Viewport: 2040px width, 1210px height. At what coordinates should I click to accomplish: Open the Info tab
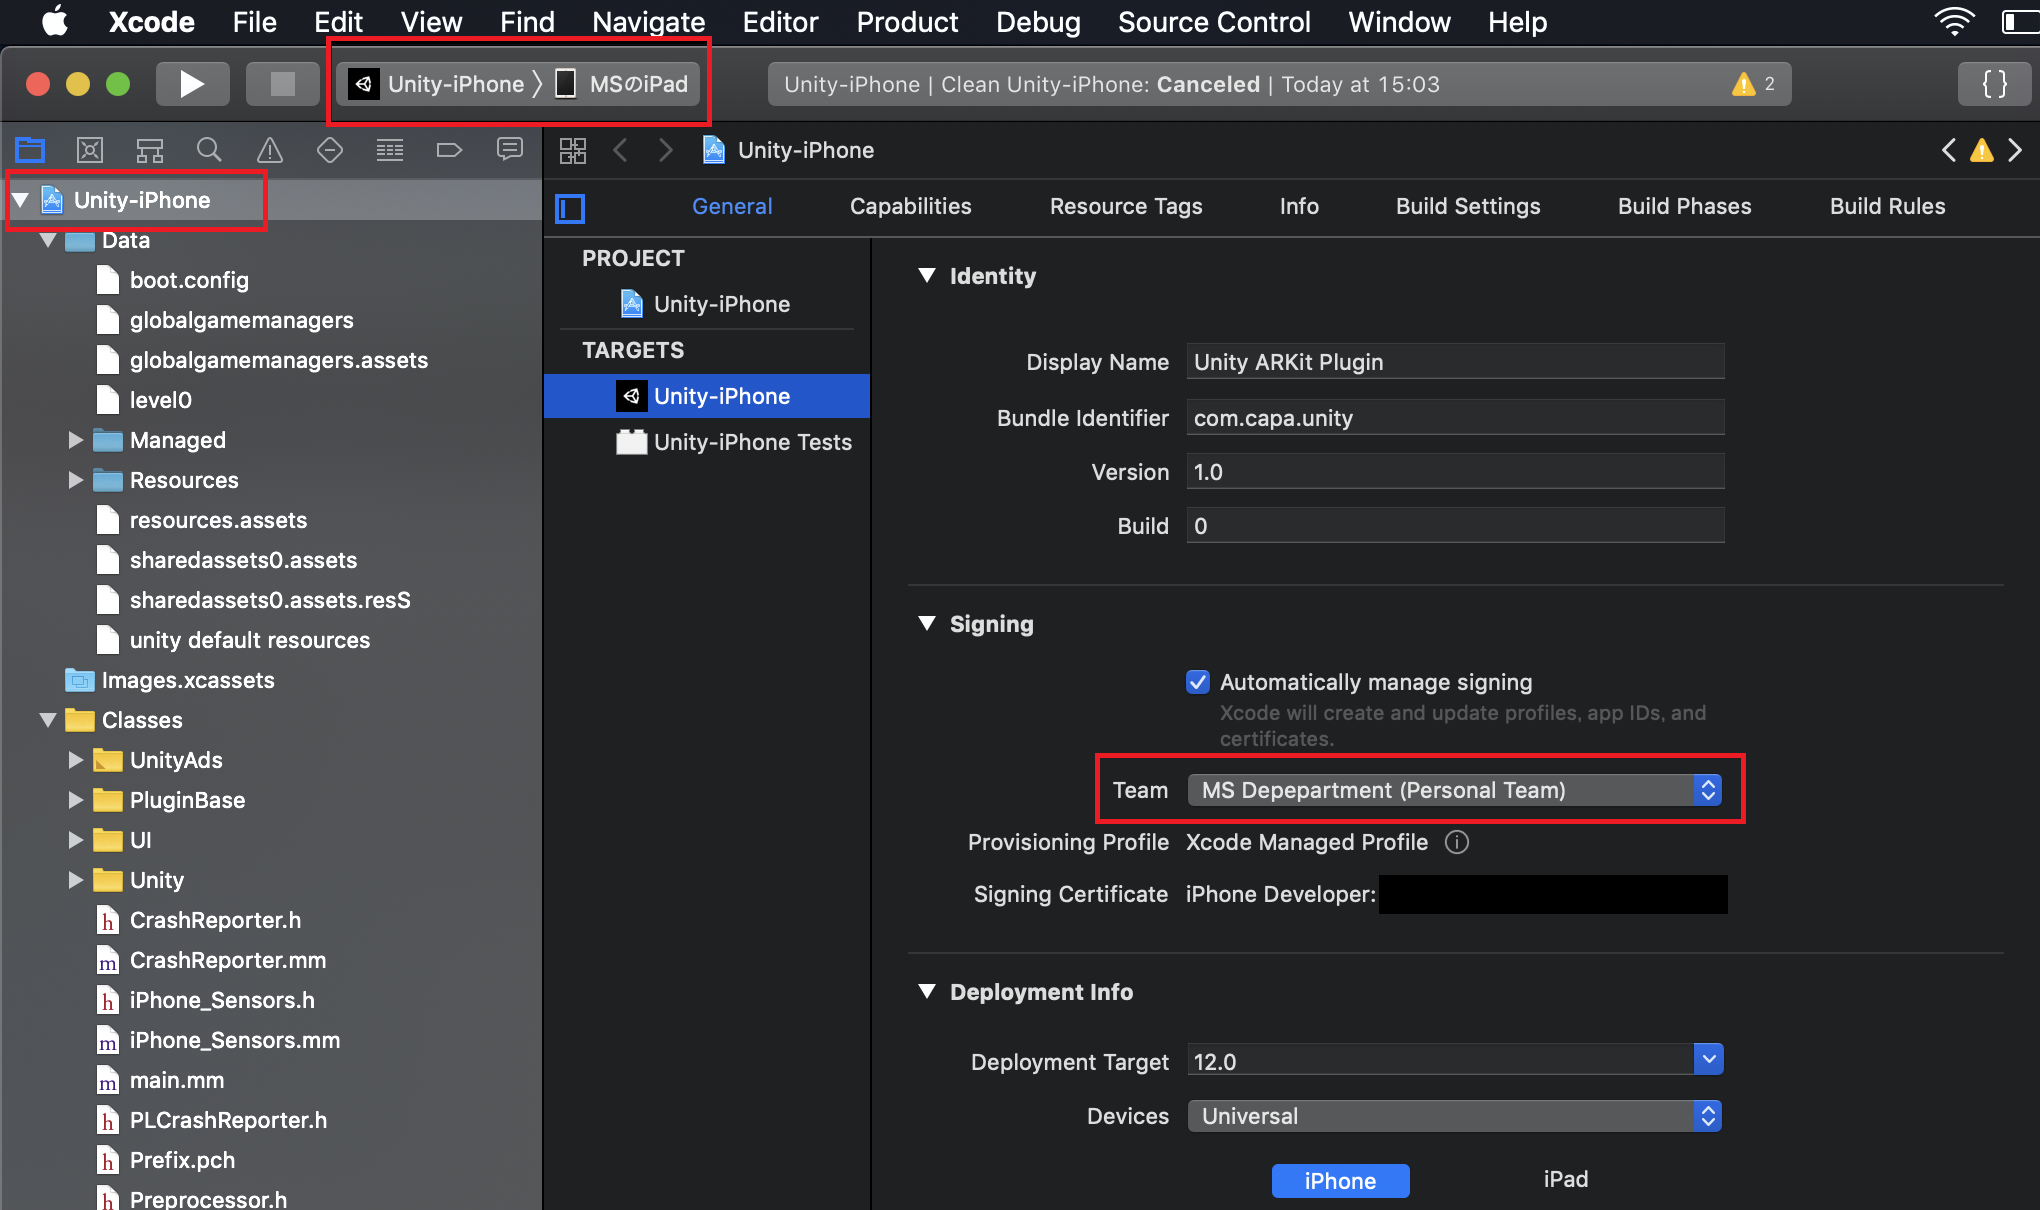click(x=1299, y=207)
